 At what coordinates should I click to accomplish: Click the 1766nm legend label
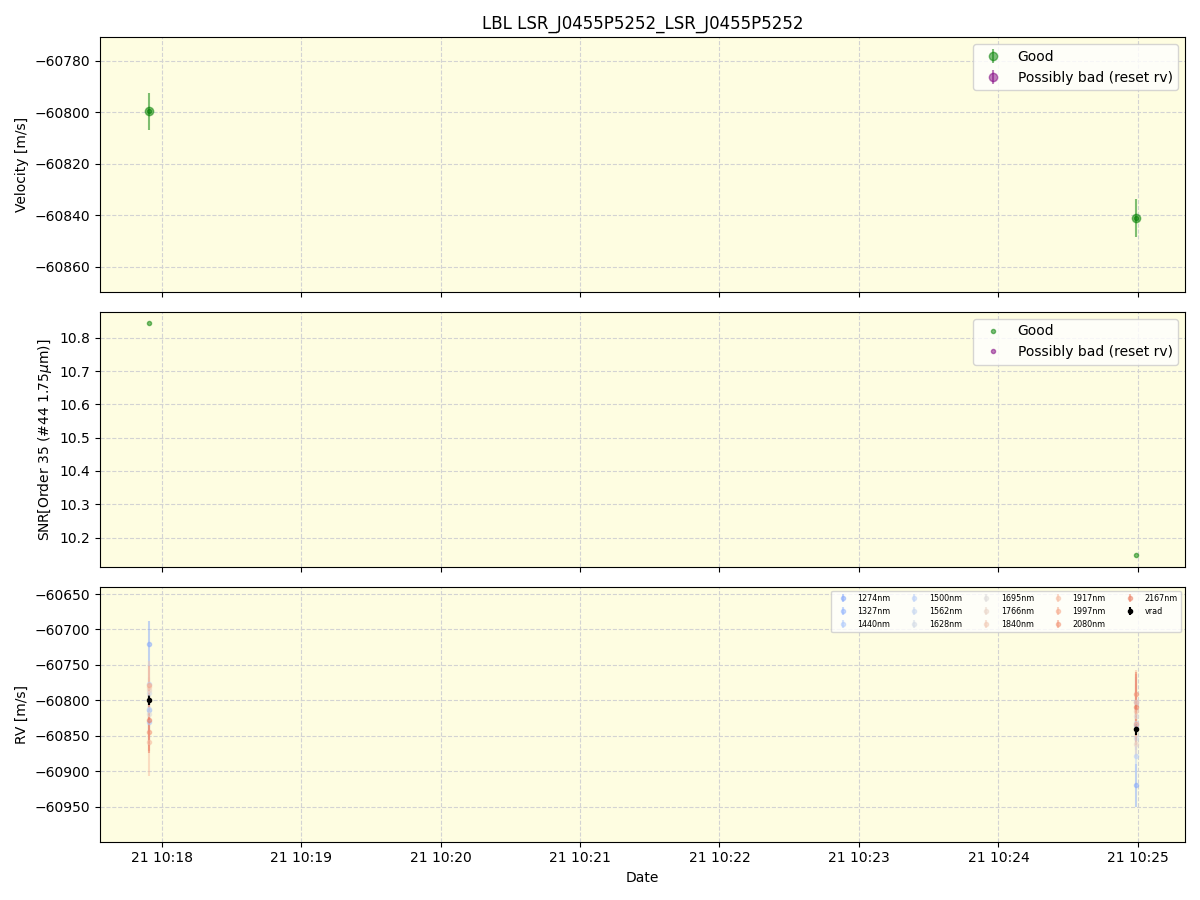pos(1018,611)
